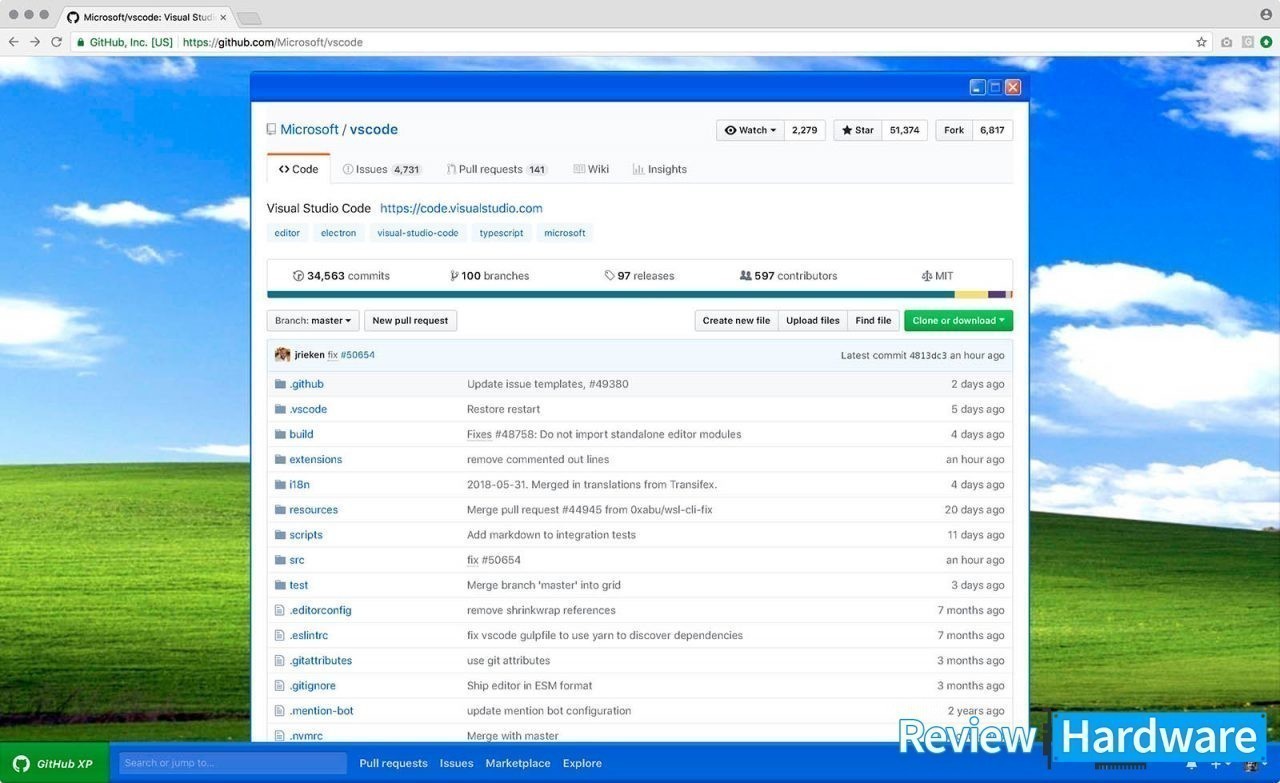Open the Wiki tab
The height and width of the screenshot is (783, 1280).
591,169
